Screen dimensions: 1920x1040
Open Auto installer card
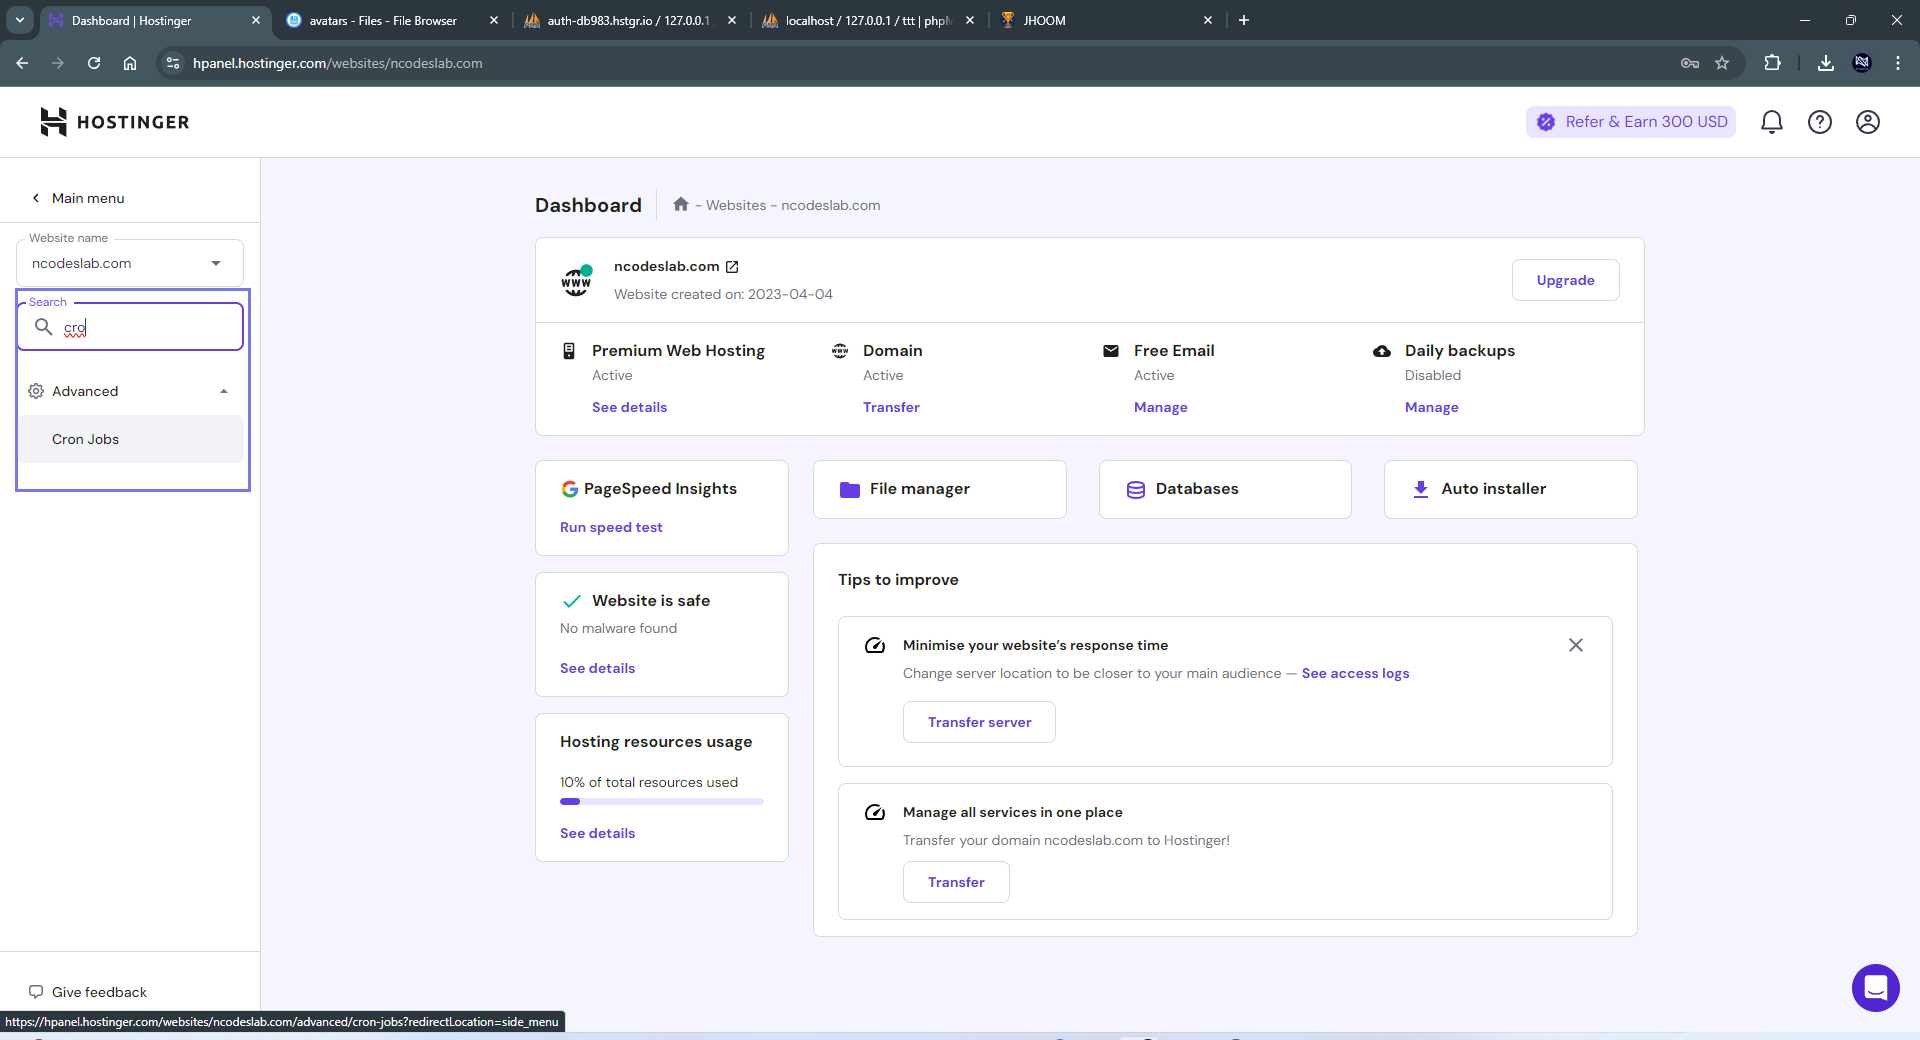coord(1510,489)
